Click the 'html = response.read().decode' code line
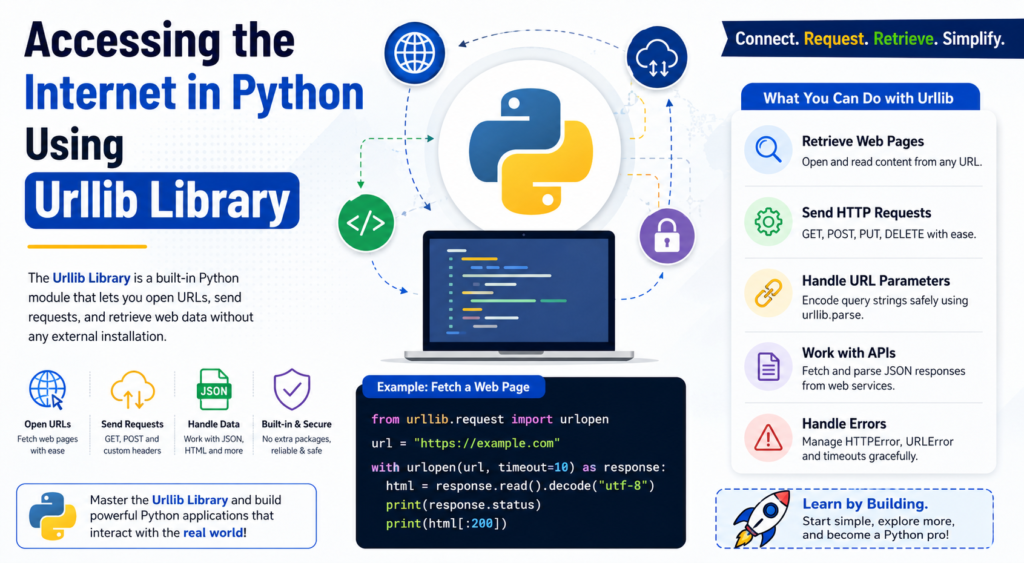The width and height of the screenshot is (1024, 563). pyautogui.click(x=520, y=486)
